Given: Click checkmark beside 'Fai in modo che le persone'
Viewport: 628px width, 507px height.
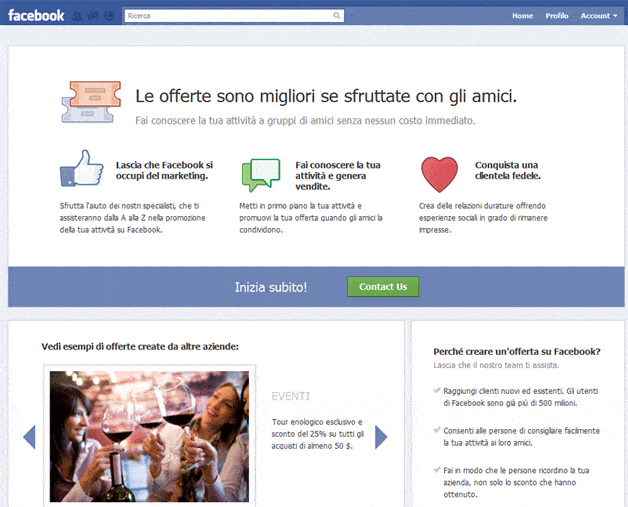Looking at the screenshot, I should coord(437,470).
